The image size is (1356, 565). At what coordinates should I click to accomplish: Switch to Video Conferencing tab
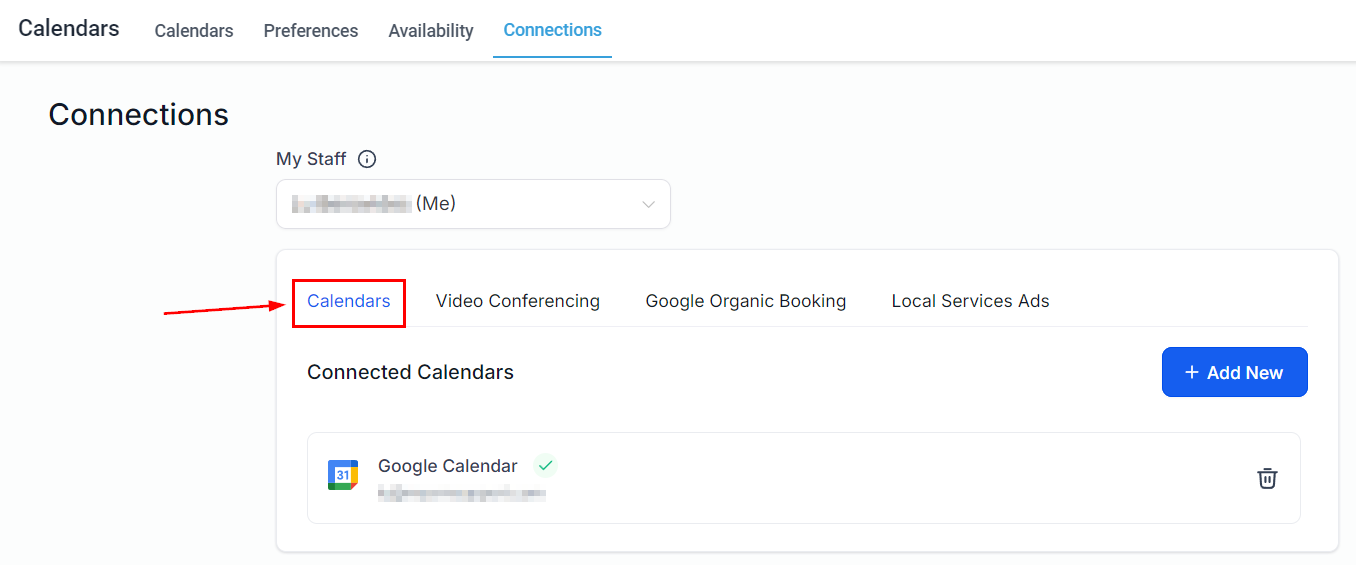(518, 301)
